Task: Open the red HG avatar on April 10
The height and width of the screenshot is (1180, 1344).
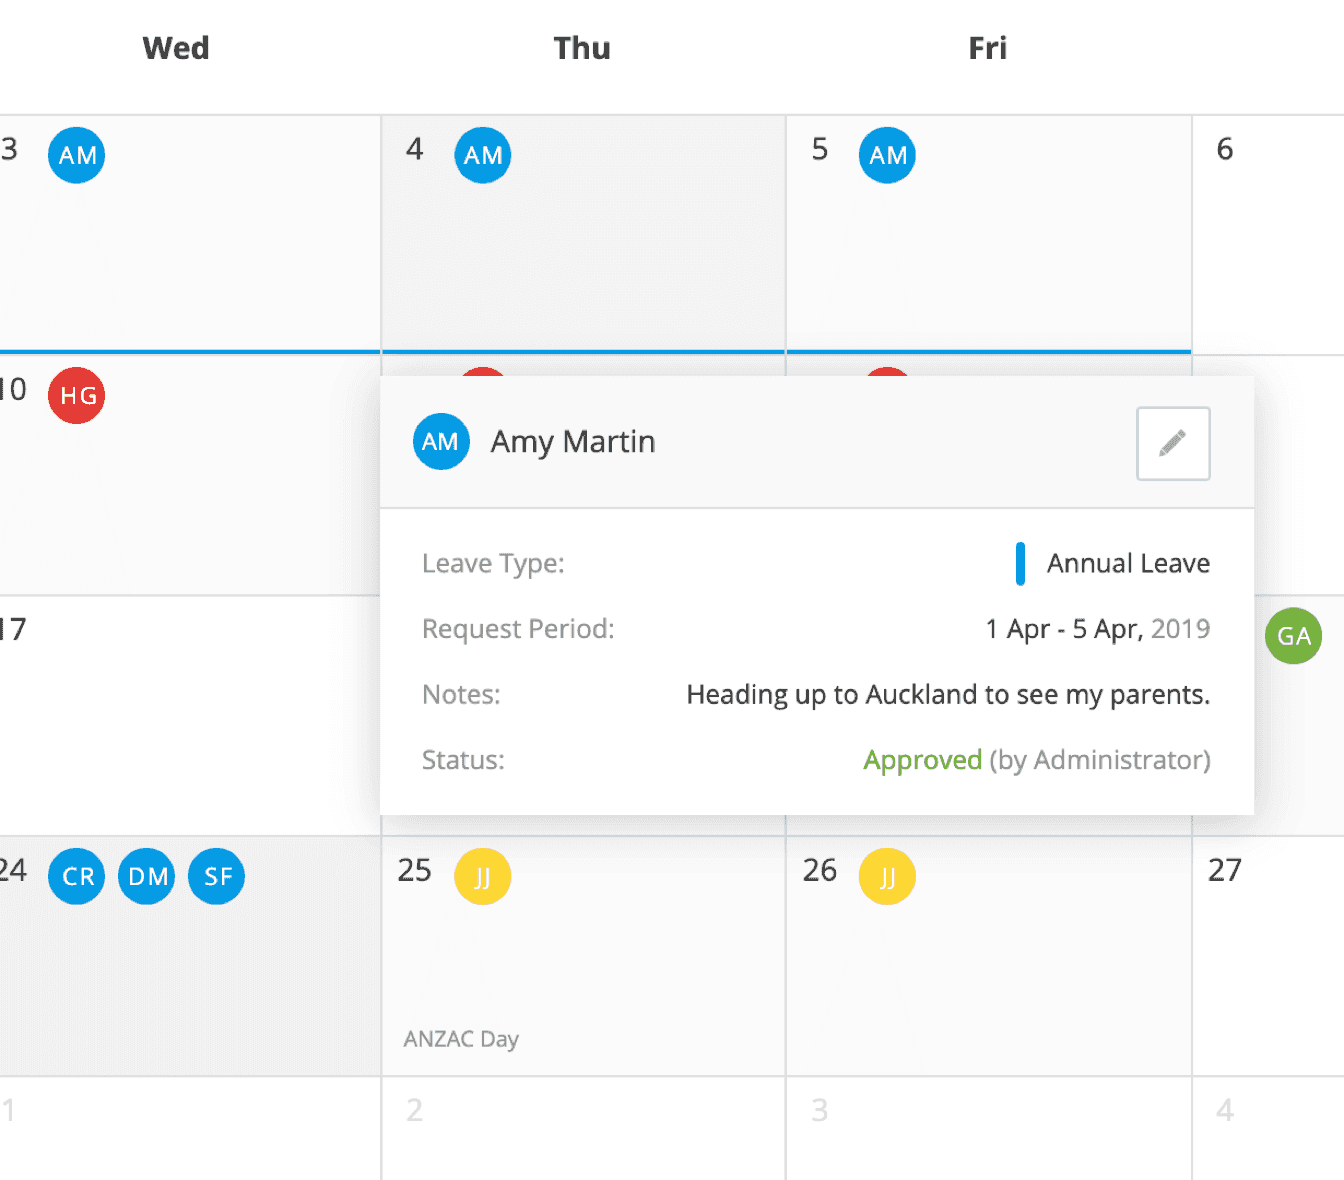Action: tap(76, 396)
